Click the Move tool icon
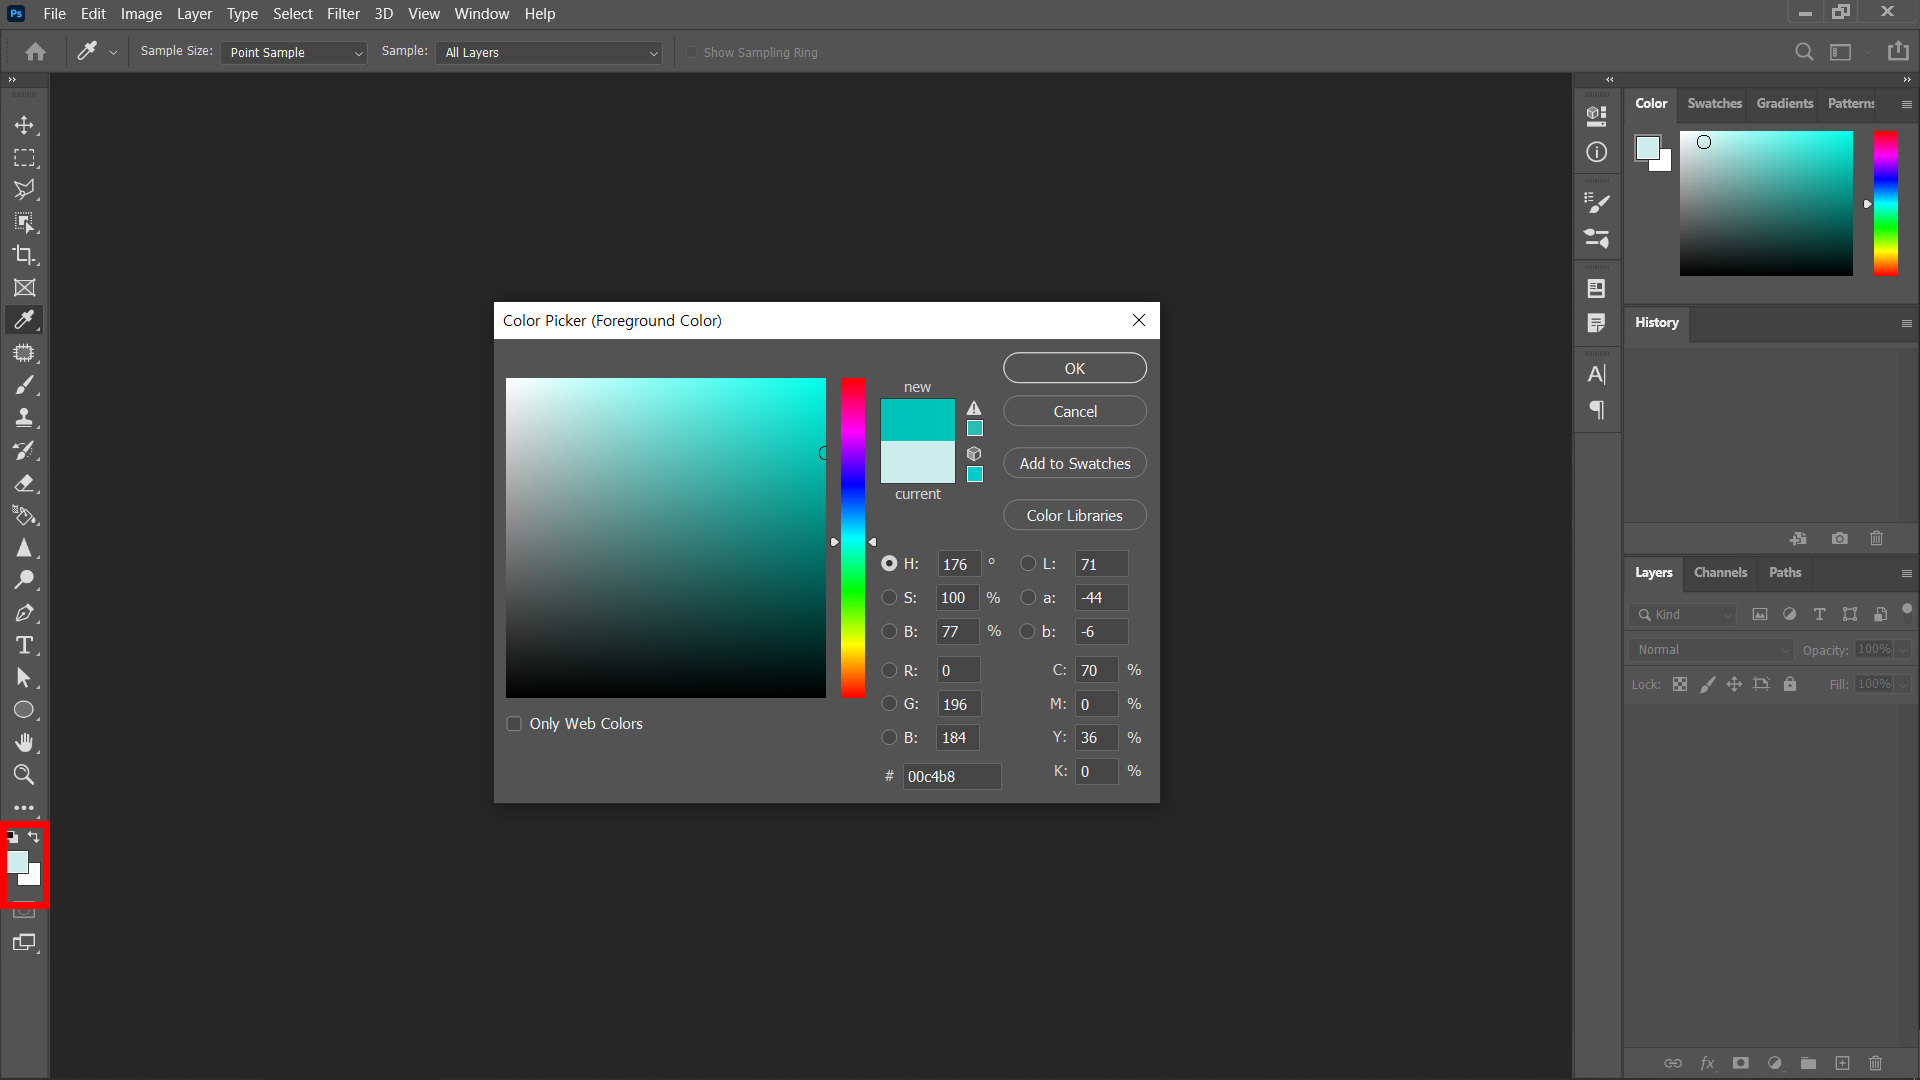This screenshot has width=1920, height=1080. [24, 125]
